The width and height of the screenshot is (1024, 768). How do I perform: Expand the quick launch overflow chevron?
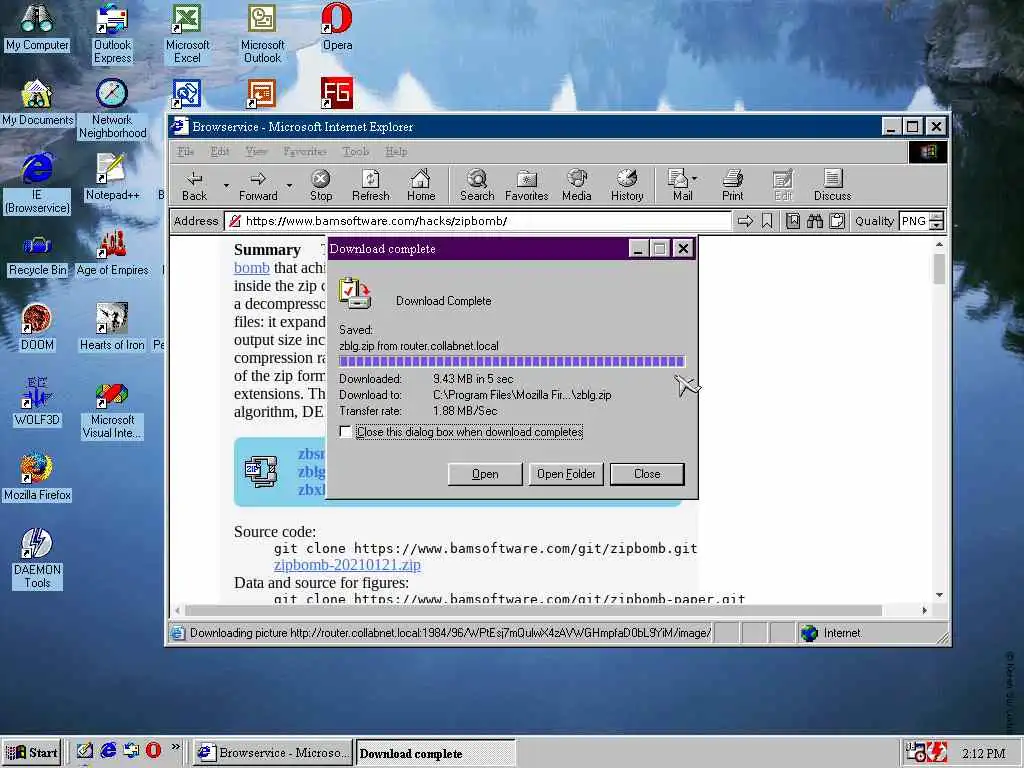176,746
